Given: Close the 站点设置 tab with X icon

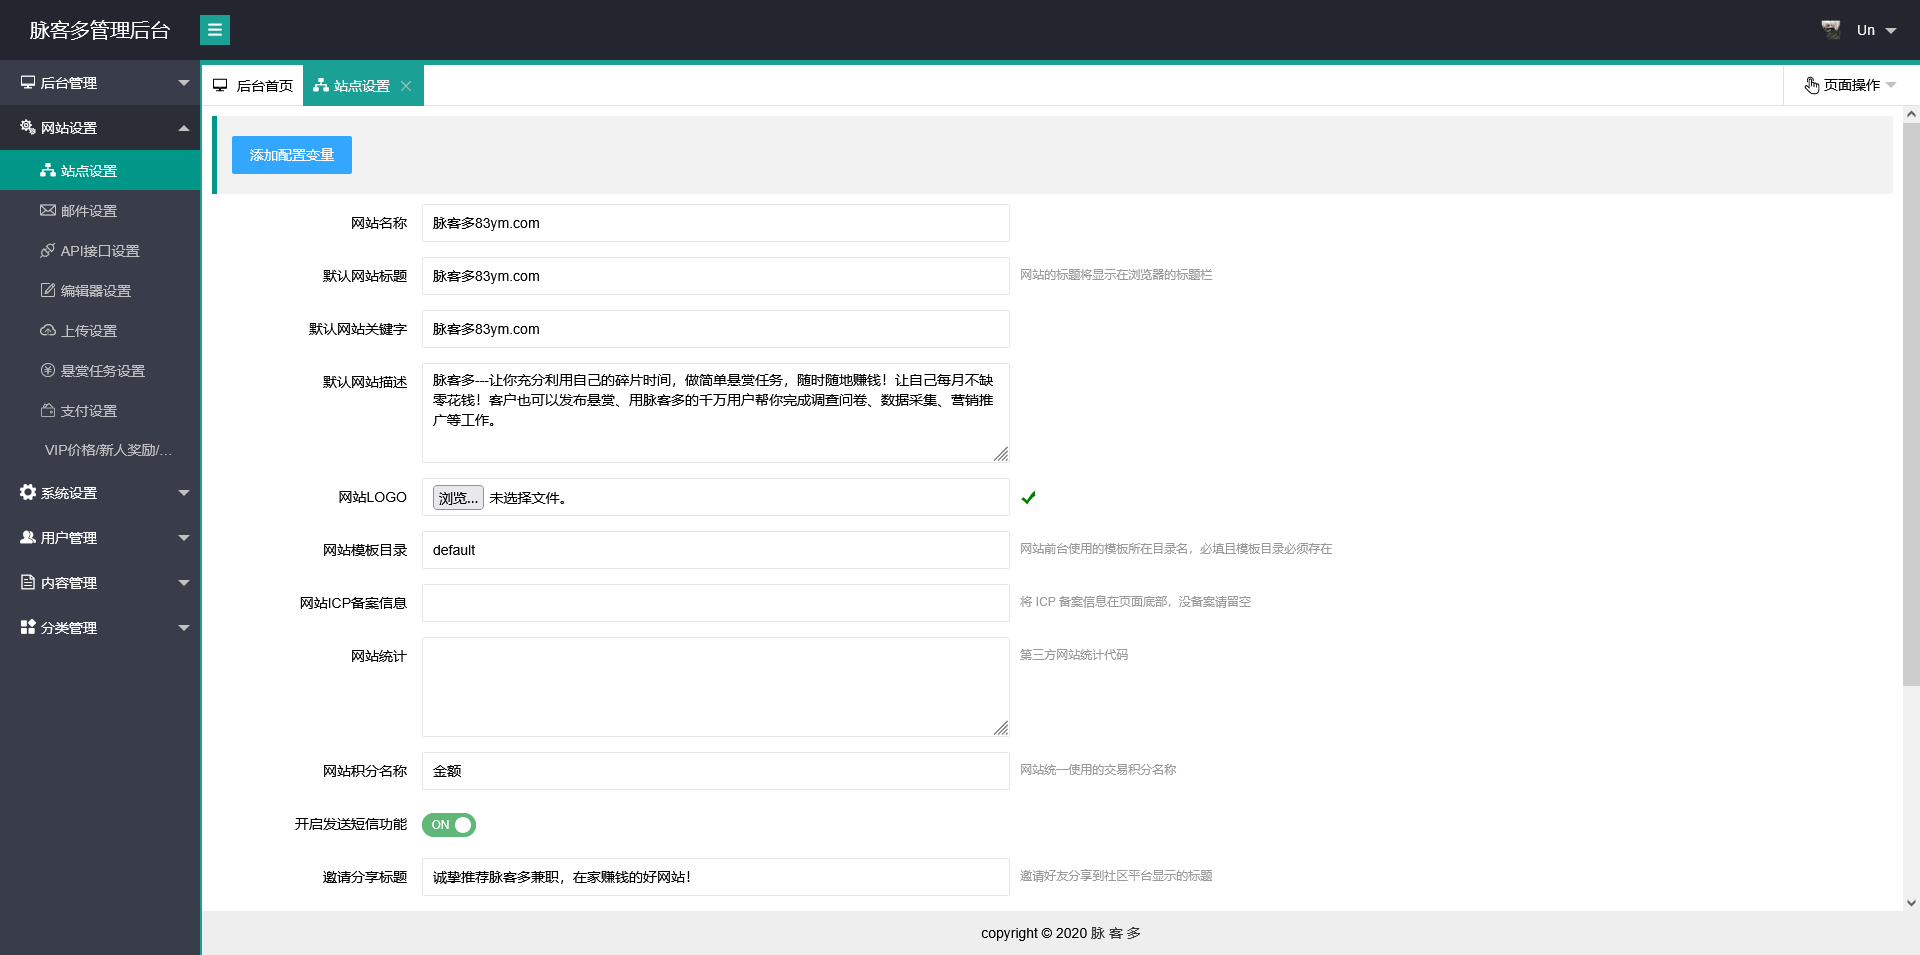Looking at the screenshot, I should pyautogui.click(x=406, y=86).
